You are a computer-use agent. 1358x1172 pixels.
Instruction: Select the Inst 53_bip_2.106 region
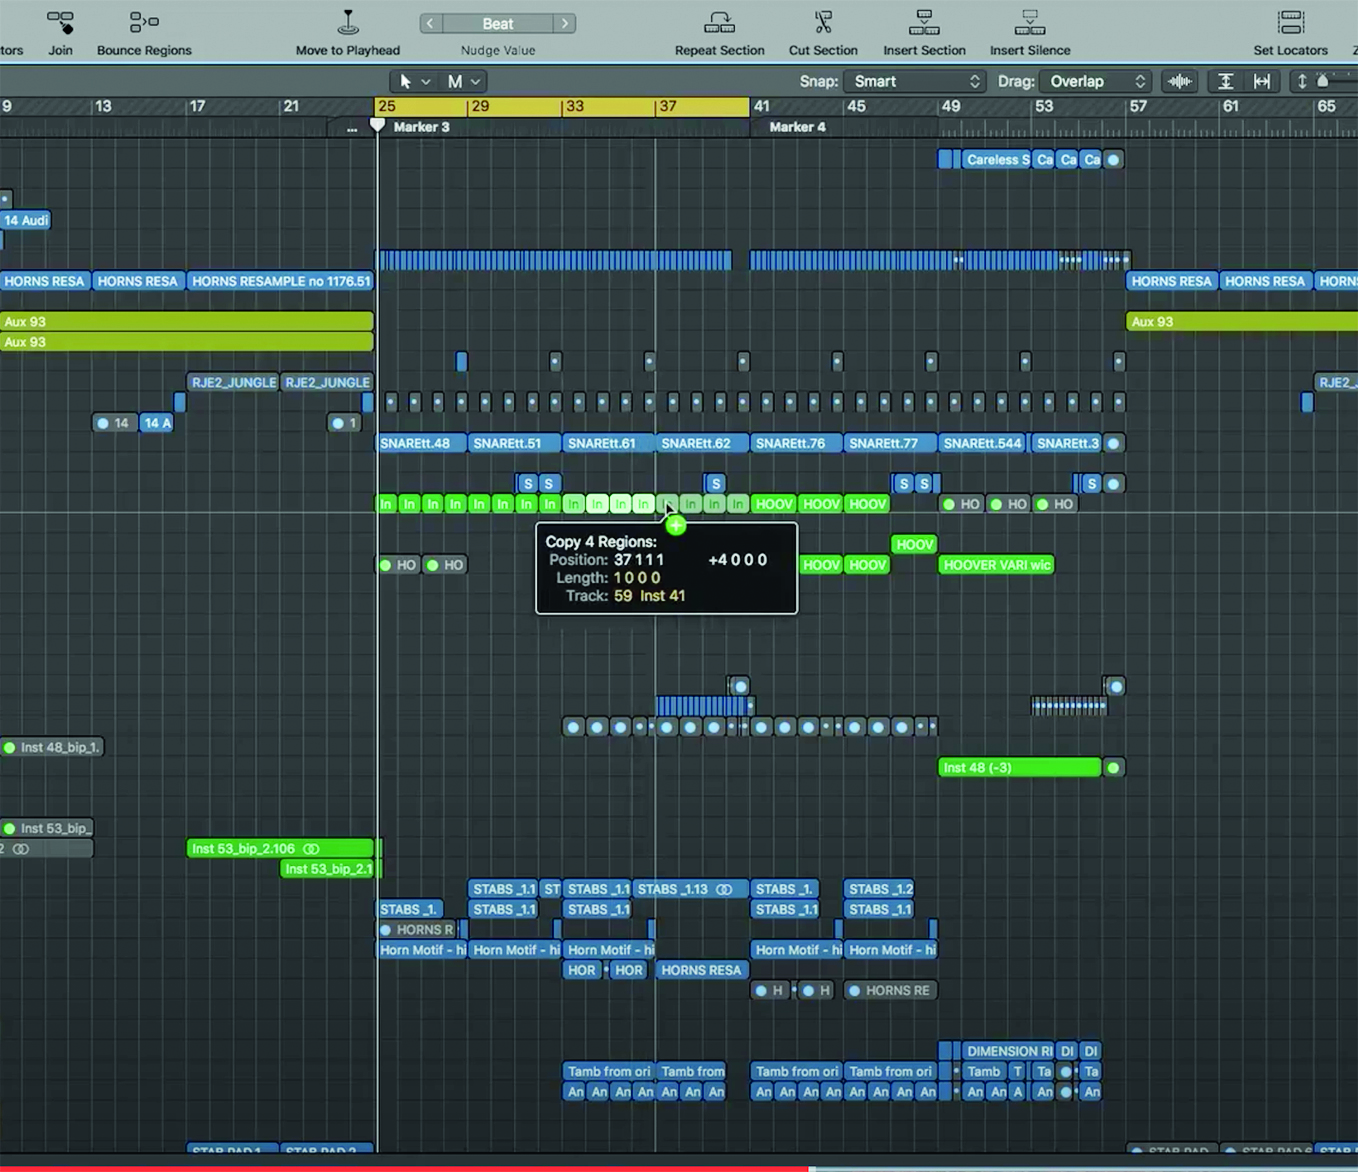(x=280, y=849)
